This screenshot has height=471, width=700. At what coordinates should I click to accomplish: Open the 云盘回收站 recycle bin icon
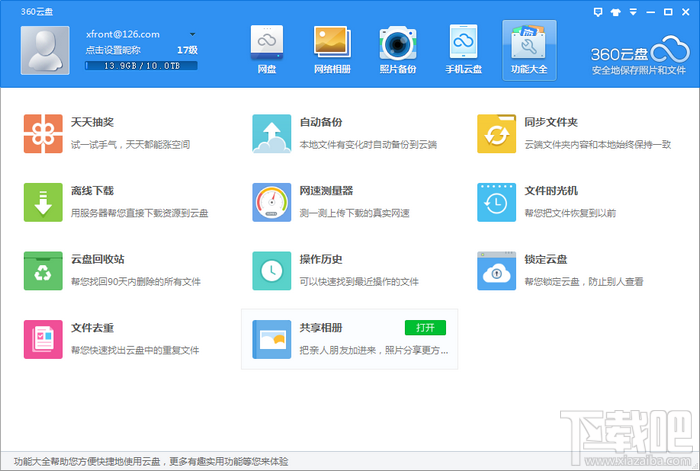[x=43, y=271]
